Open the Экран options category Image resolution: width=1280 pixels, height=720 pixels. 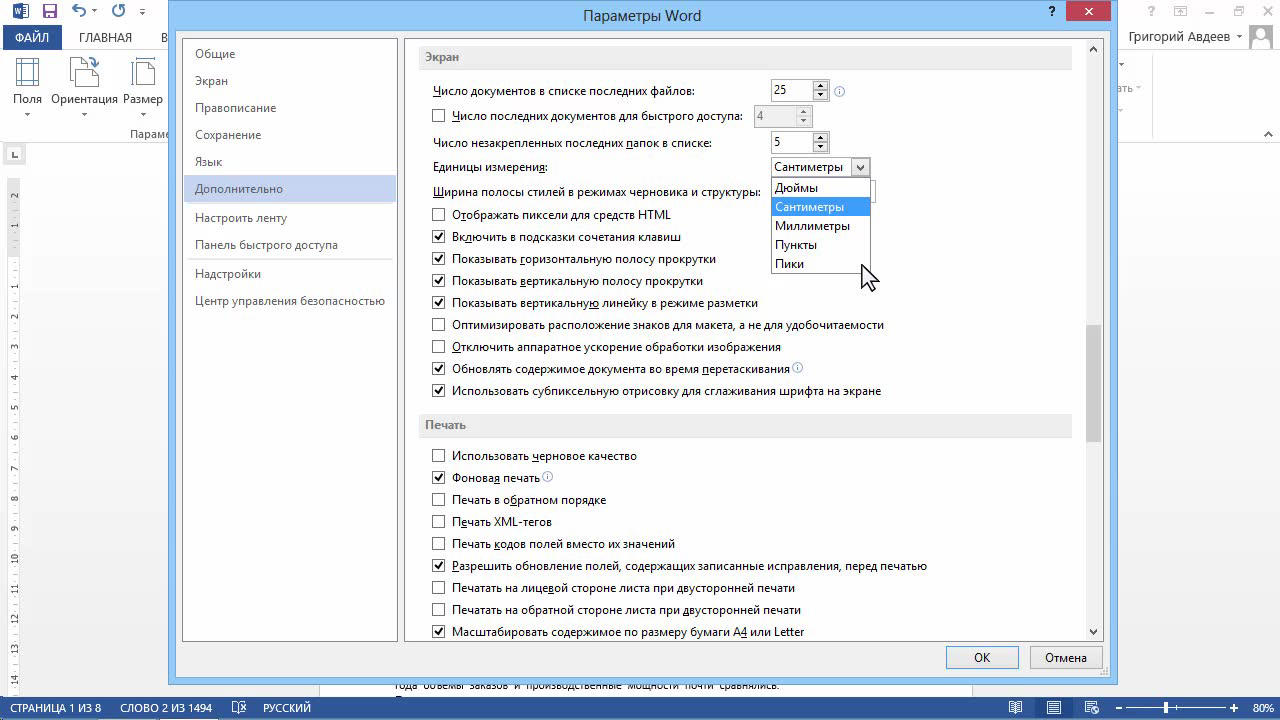click(290, 81)
